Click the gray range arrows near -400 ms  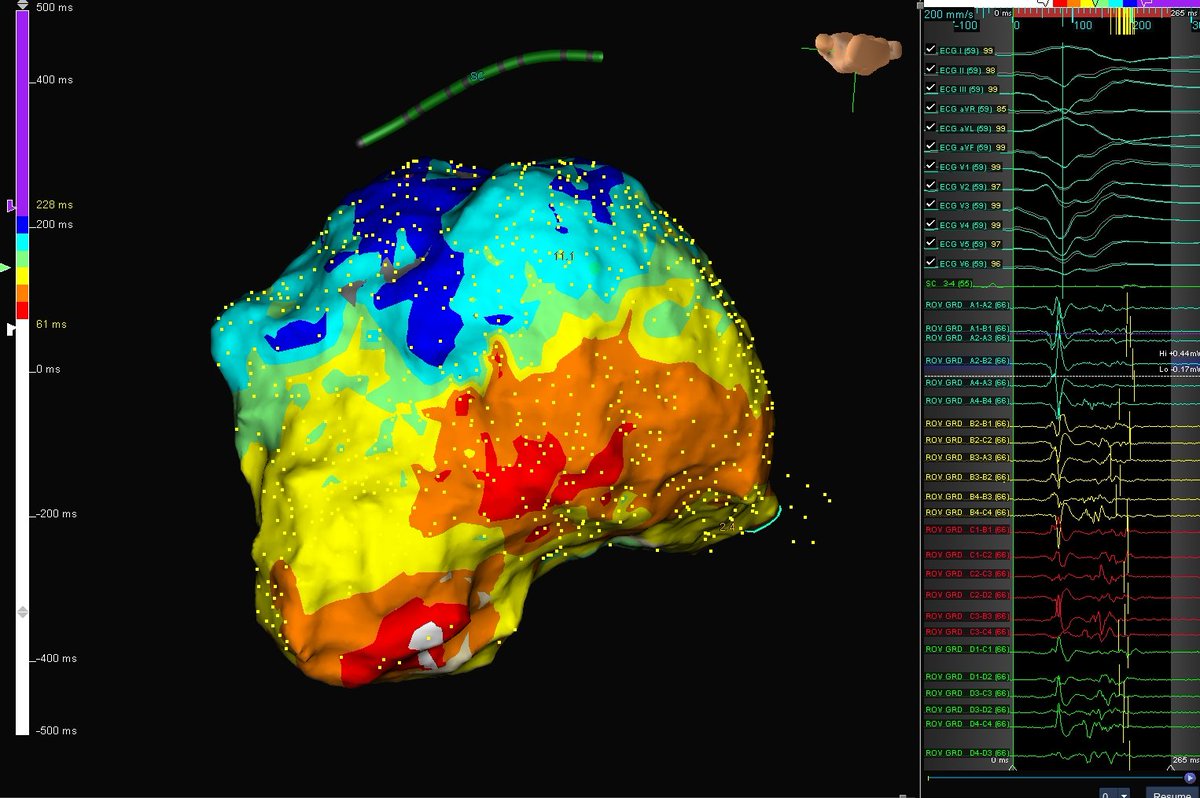click(x=23, y=611)
